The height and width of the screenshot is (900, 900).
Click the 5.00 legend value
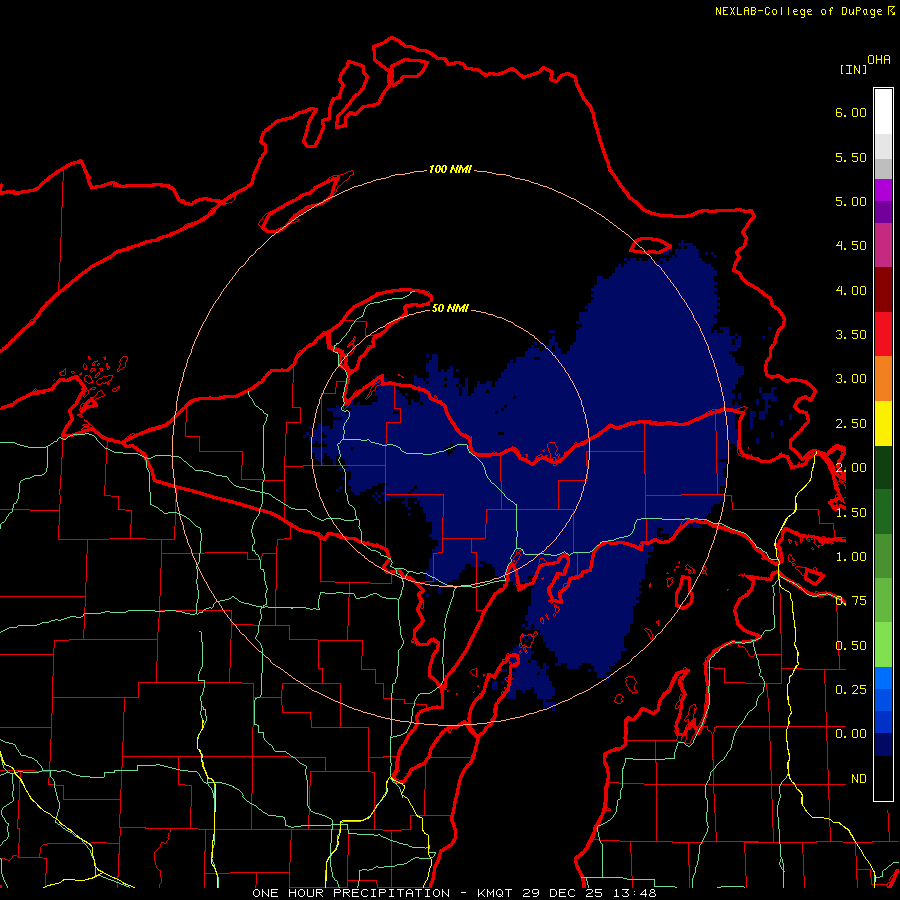(851, 201)
